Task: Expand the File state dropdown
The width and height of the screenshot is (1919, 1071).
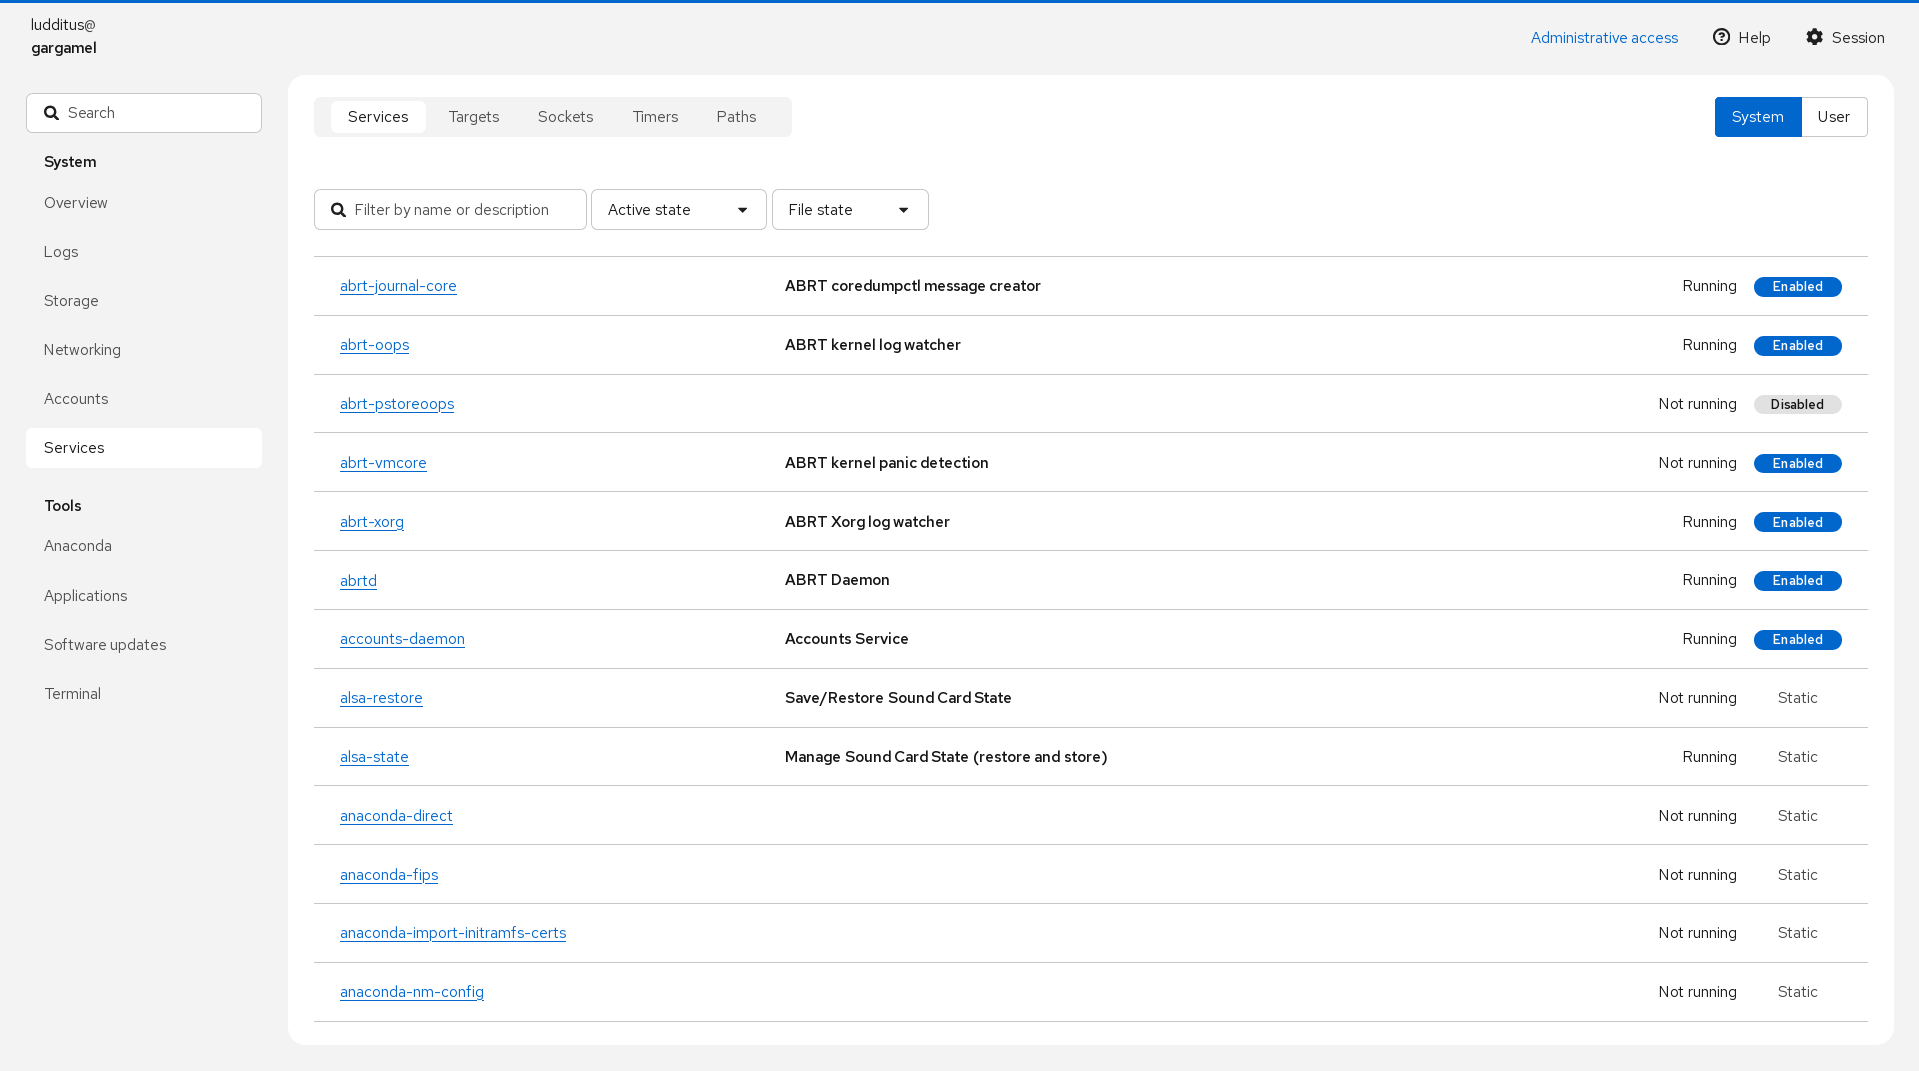Action: pos(849,210)
